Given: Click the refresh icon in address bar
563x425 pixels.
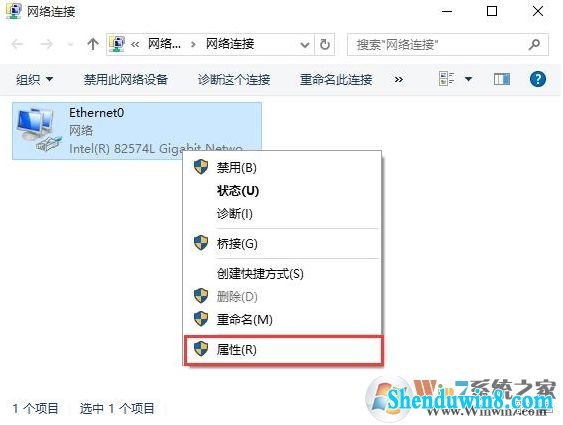Looking at the screenshot, I should pyautogui.click(x=325, y=45).
